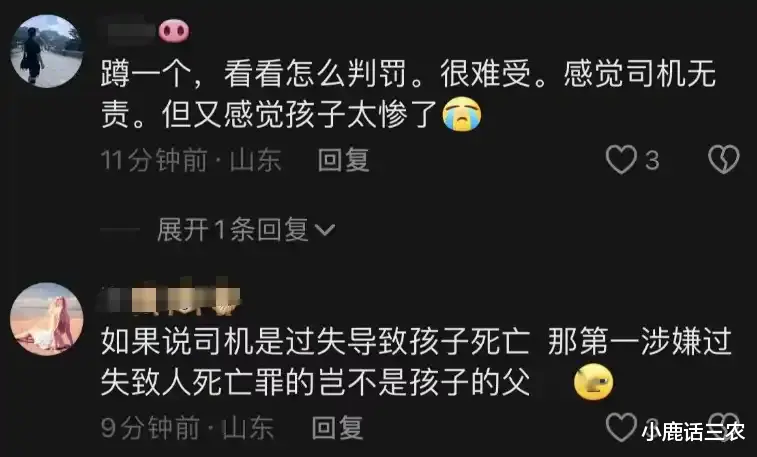Viewport: 757px width, 457px height.
Task: Open the first commenter's blurred username
Action: (x=128, y=31)
